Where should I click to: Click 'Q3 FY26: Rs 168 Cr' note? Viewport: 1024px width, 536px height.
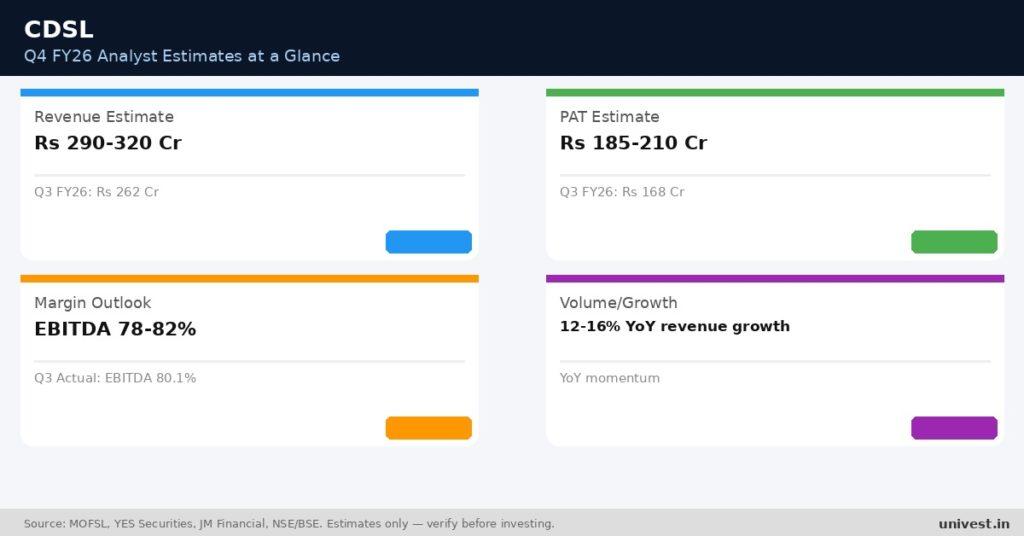point(622,192)
